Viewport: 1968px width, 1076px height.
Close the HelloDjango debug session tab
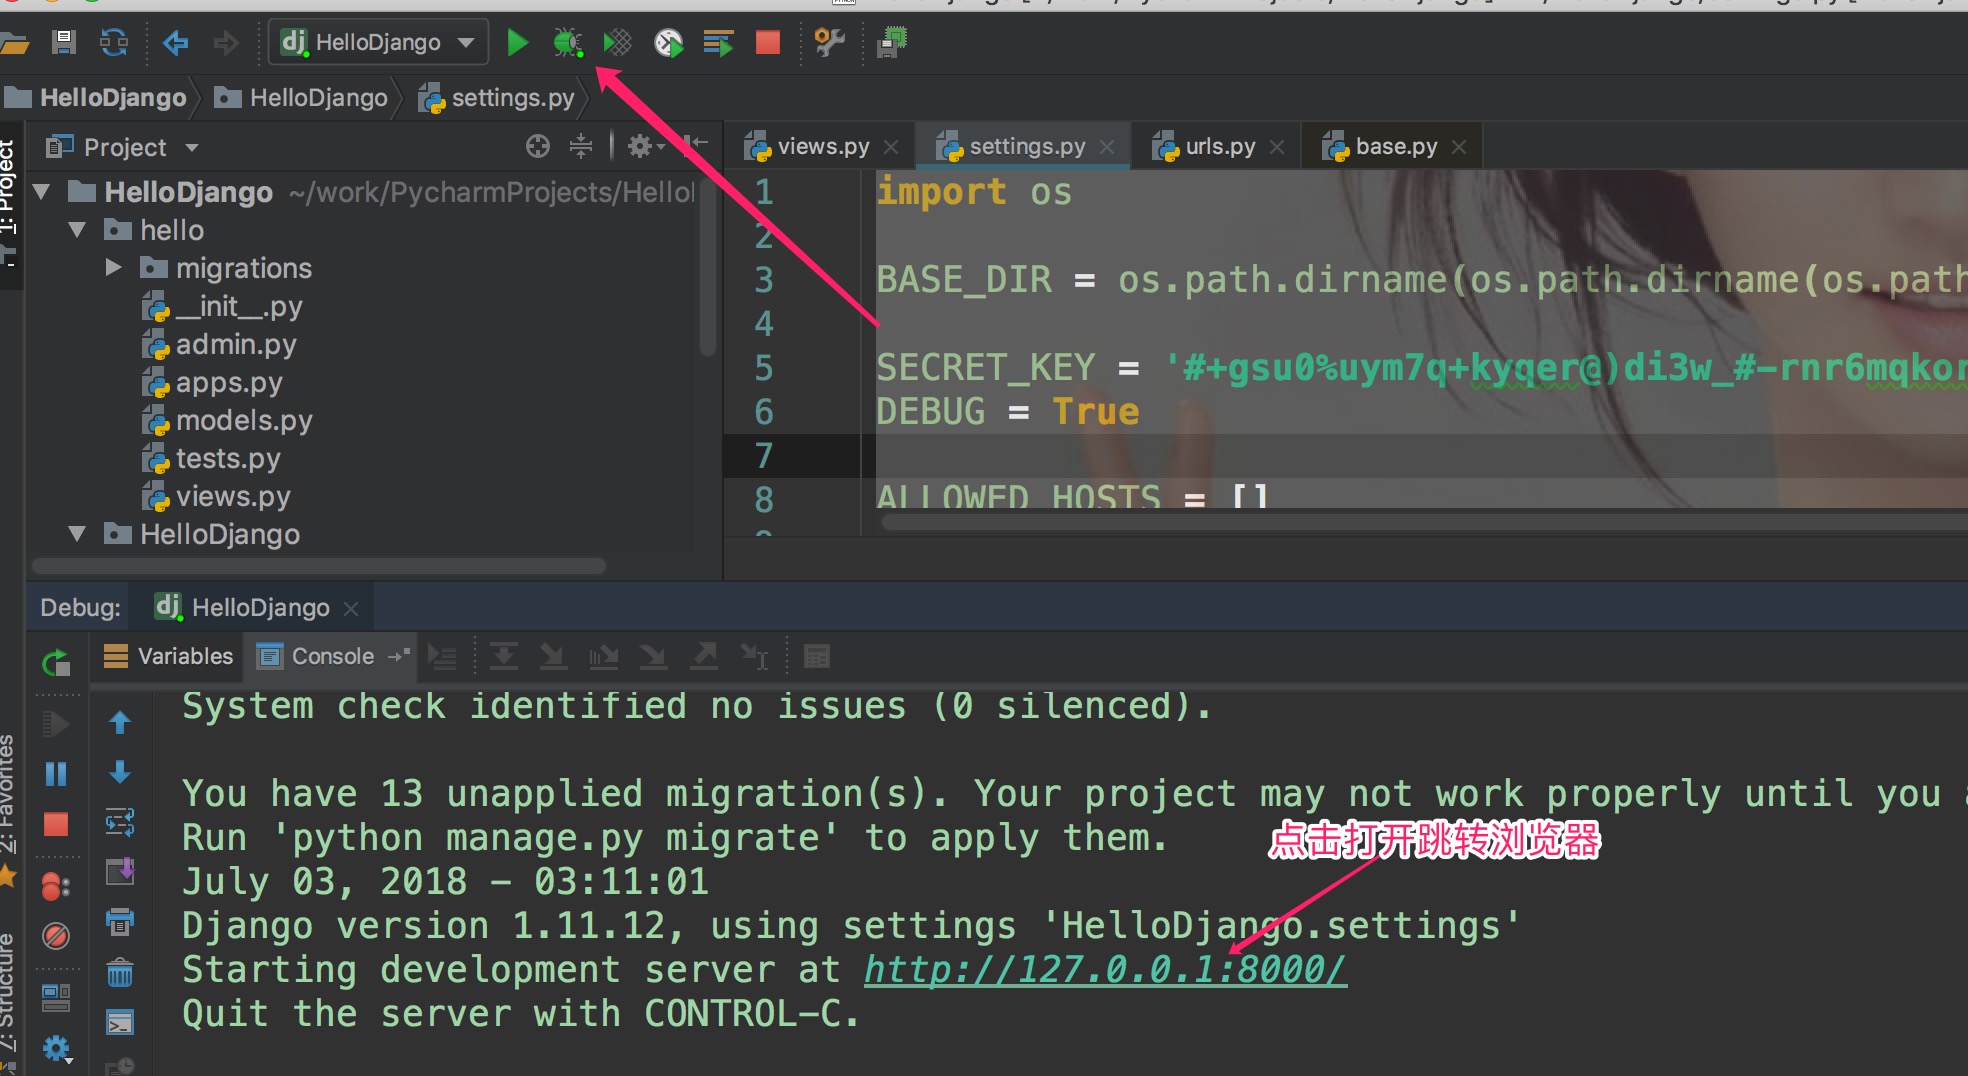tap(351, 609)
